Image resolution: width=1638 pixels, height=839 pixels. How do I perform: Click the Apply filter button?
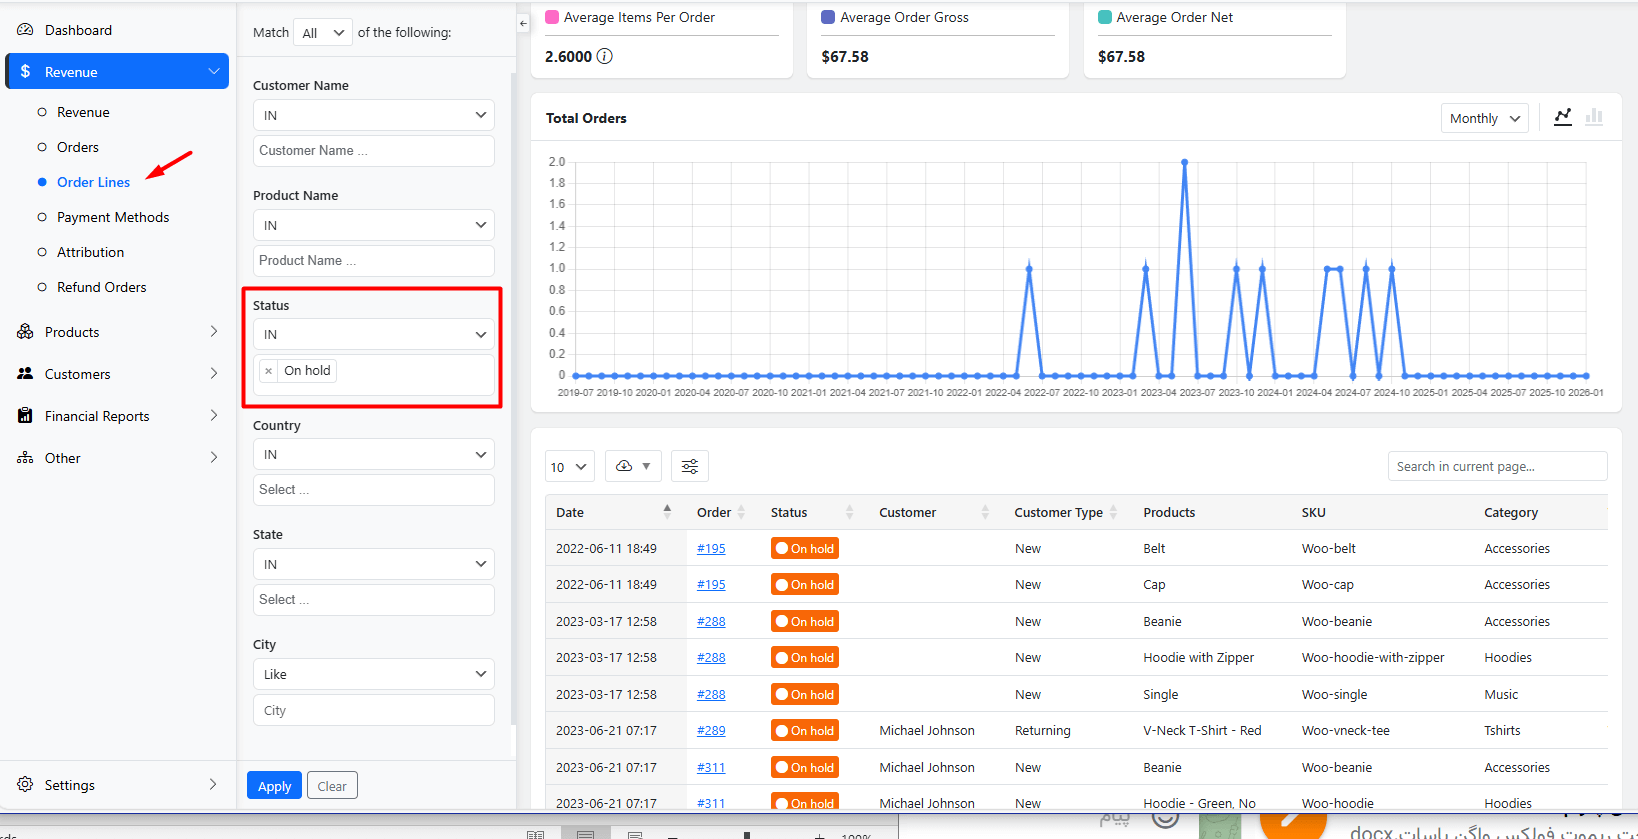pos(274,786)
